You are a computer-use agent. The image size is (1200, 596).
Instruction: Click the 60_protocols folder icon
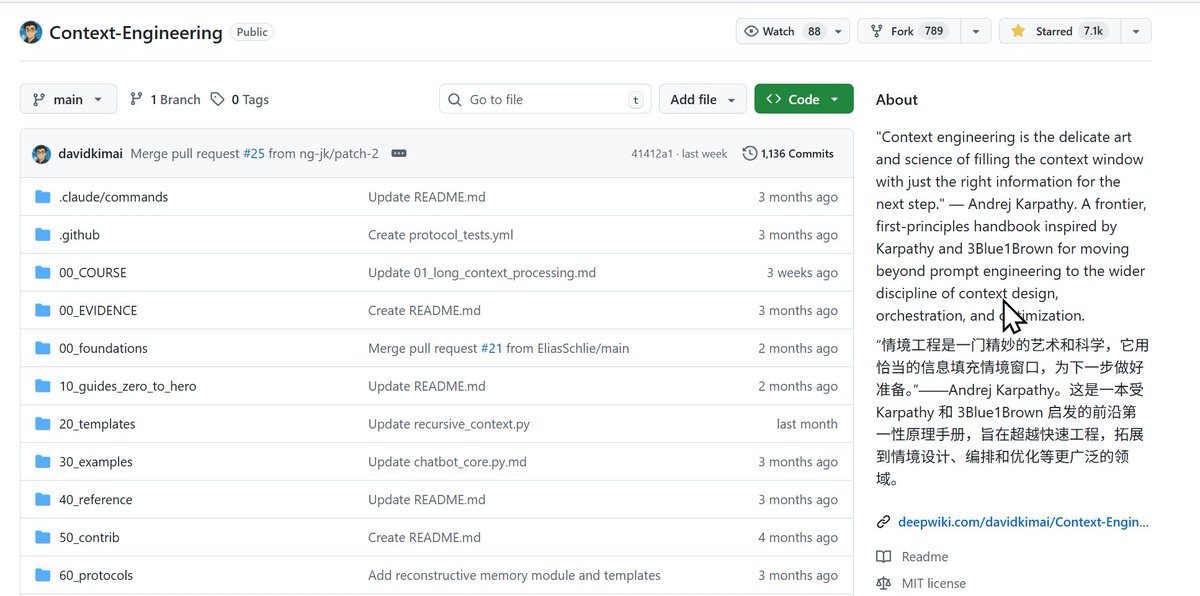click(43, 575)
